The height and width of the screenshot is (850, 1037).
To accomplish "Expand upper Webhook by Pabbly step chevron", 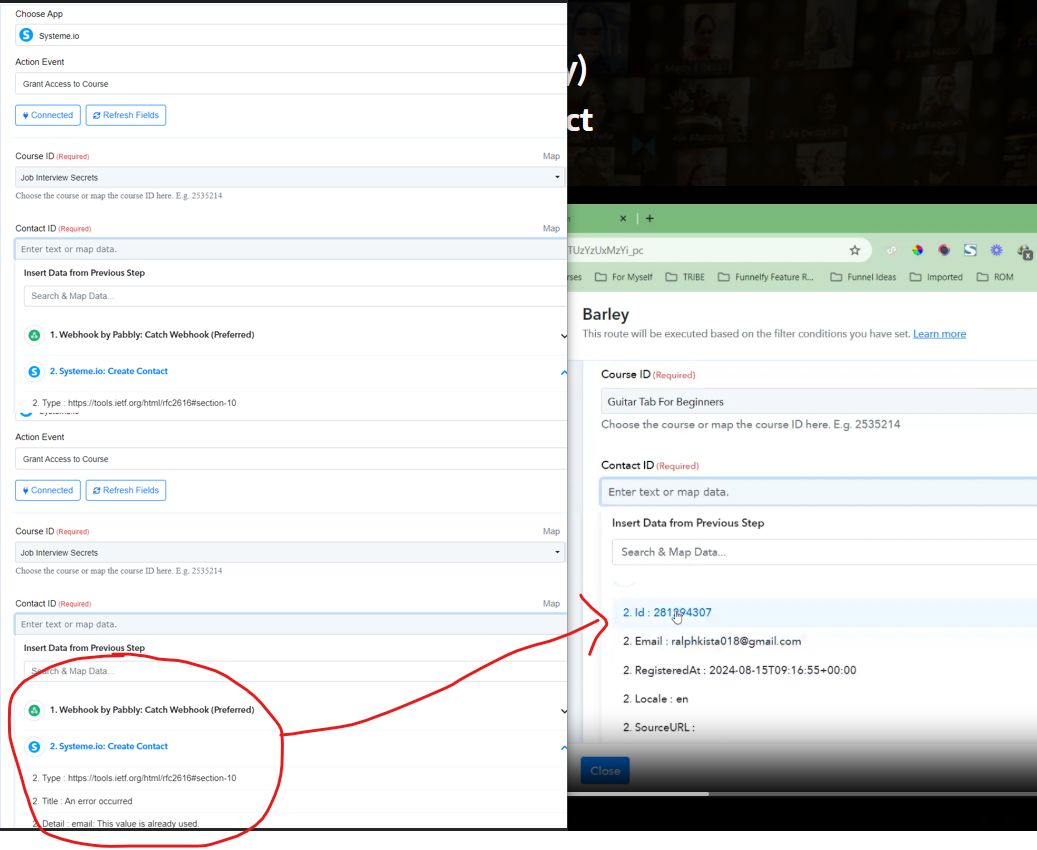I will point(563,335).
